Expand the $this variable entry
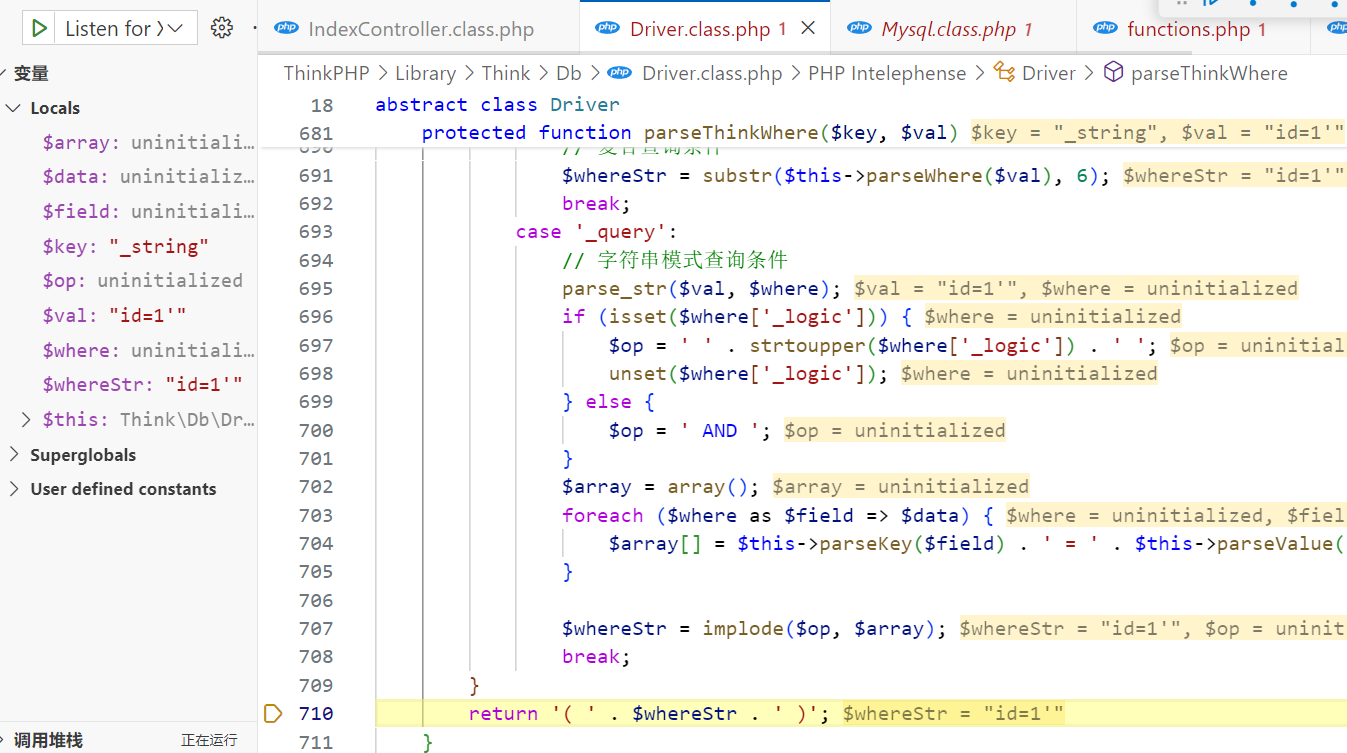The height and width of the screenshot is (753, 1347). (26, 420)
